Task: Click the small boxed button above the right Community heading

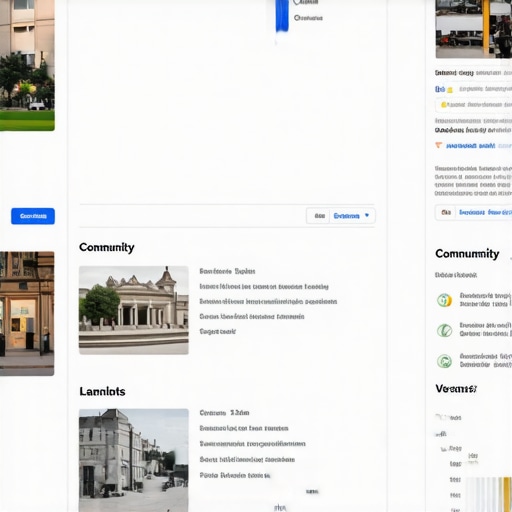Action: pos(446,212)
